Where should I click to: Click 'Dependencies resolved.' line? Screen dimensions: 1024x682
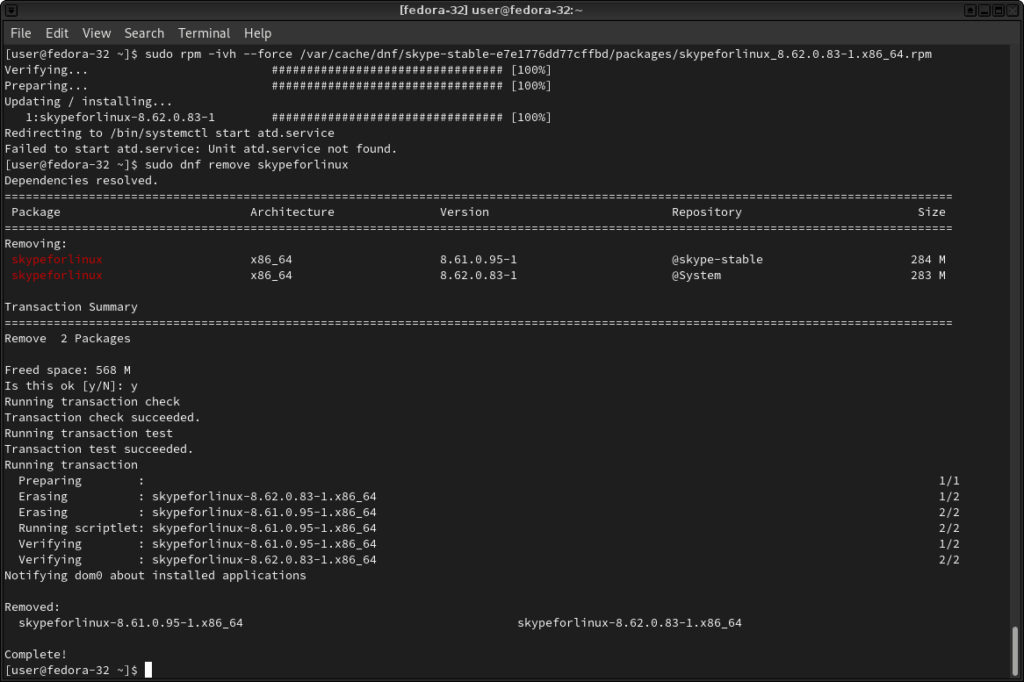(81, 180)
